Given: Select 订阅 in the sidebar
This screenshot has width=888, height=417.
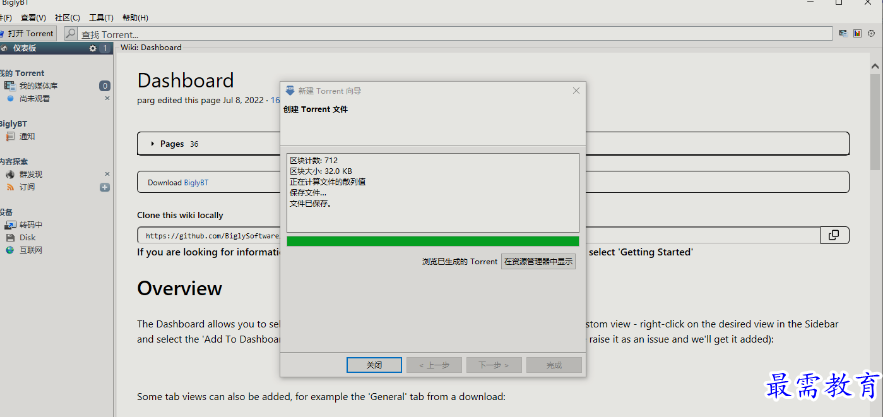Looking at the screenshot, I should 27,187.
